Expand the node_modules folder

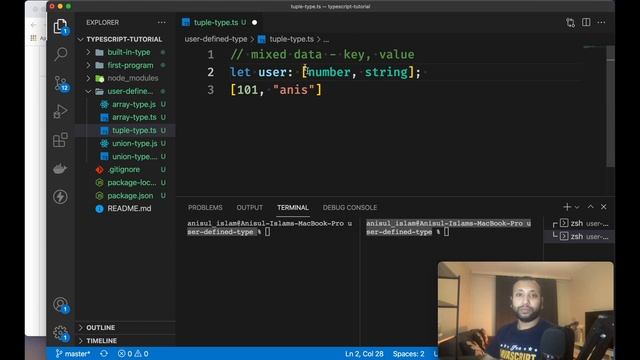coord(133,78)
